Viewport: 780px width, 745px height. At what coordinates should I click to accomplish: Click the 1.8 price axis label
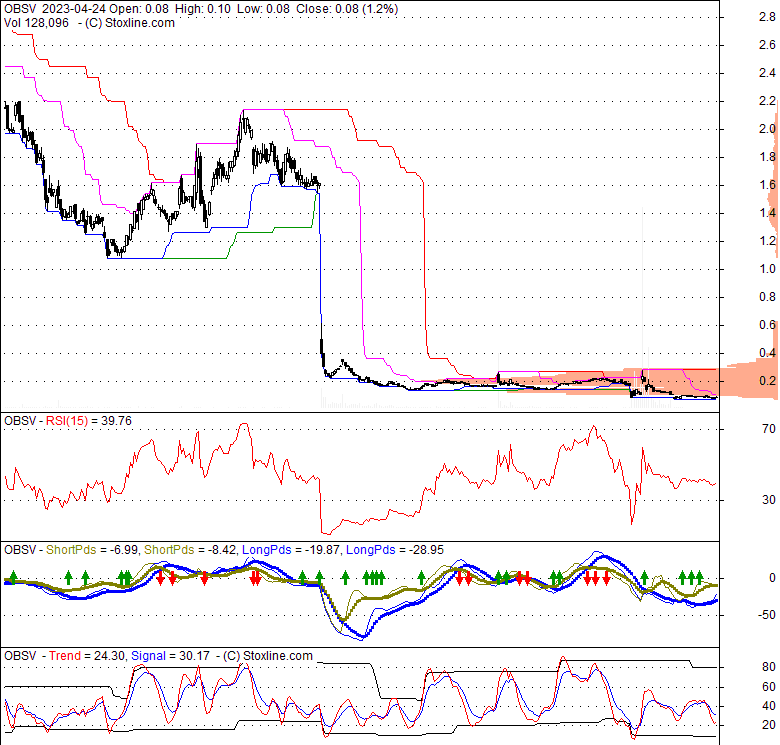767,157
